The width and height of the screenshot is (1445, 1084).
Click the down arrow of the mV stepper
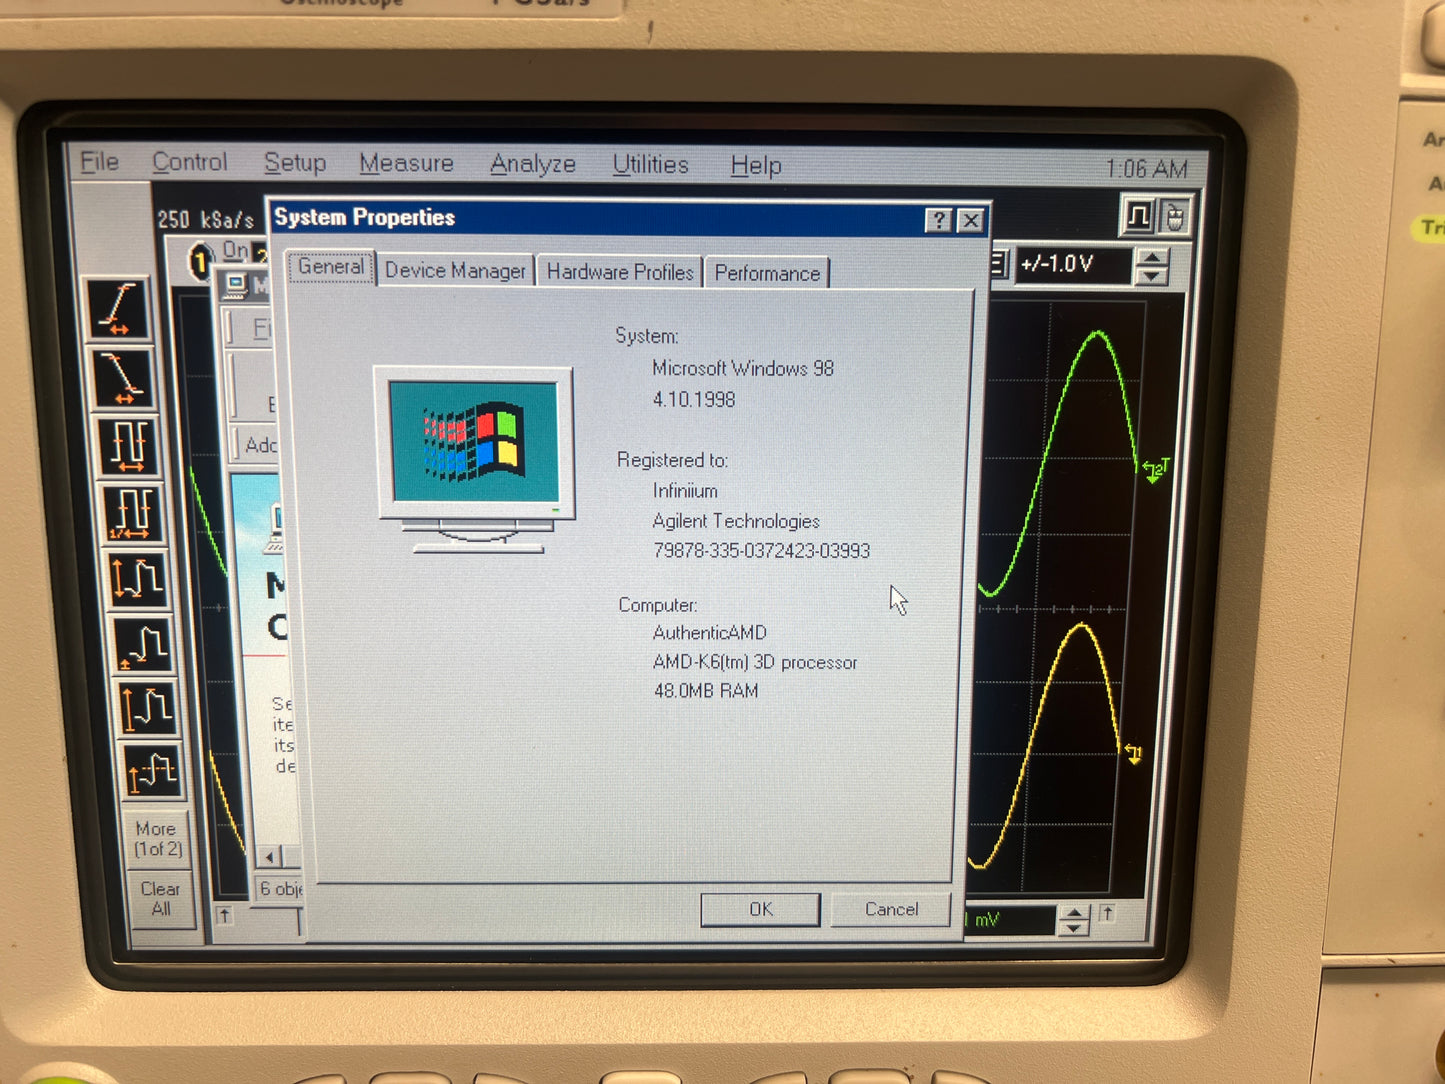[x=1072, y=928]
